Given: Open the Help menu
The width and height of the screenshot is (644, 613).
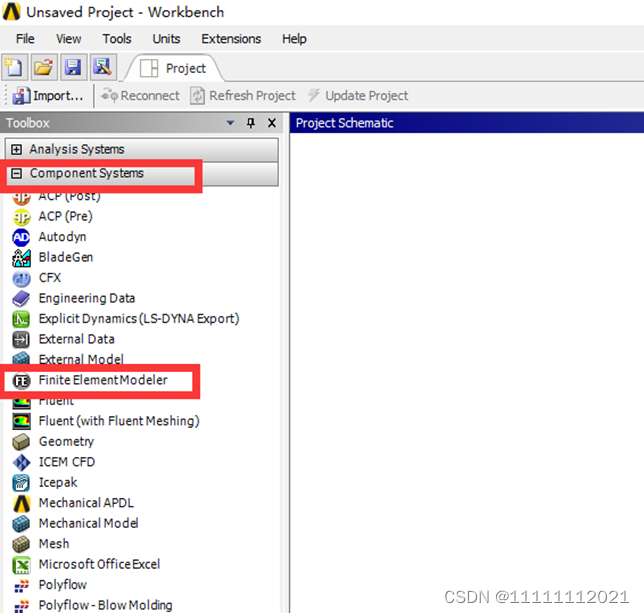Looking at the screenshot, I should 294,39.
